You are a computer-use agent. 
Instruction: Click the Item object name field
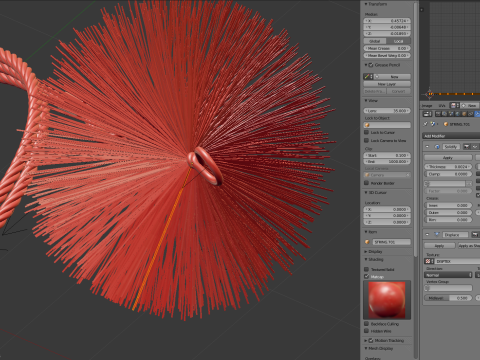[392, 242]
